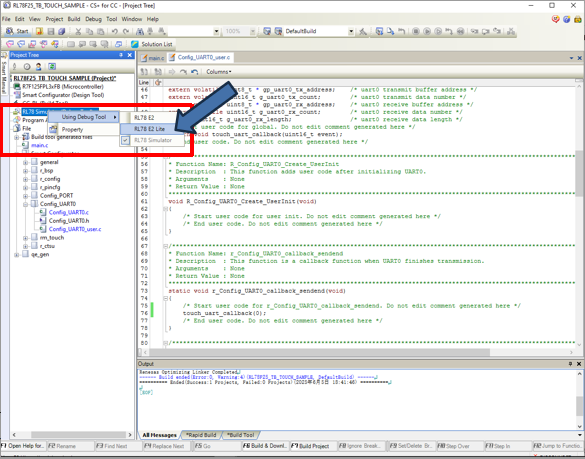
Task: Click the editor vertical scrollbar thumb
Action: point(579,173)
